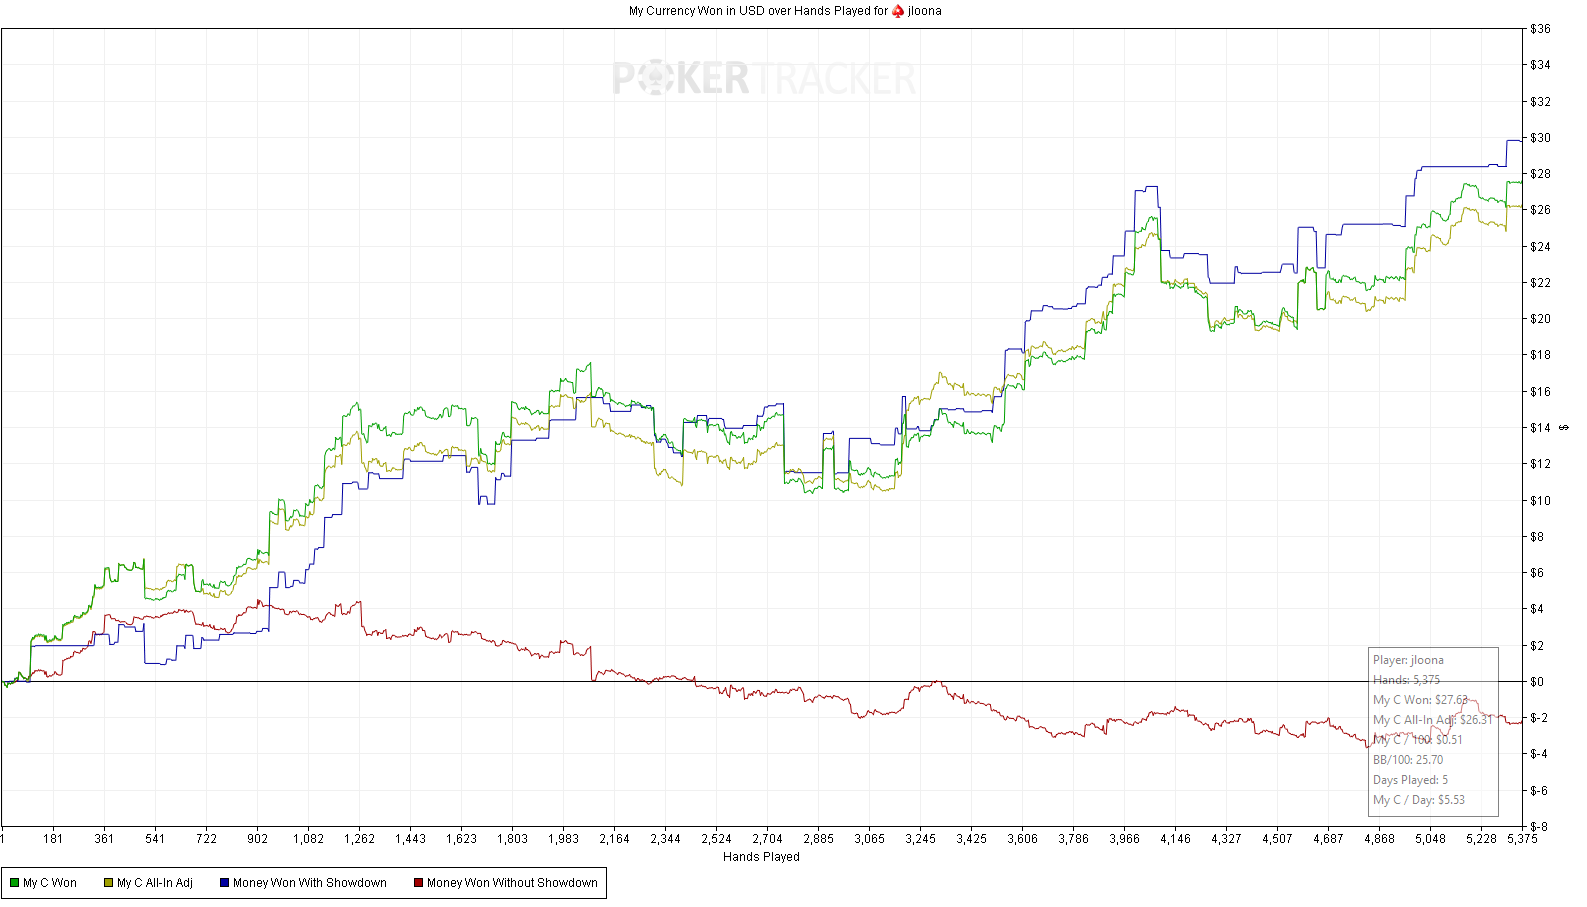Click the "$10" y-axis label
Screen dimensions: 1587x907
click(x=1540, y=501)
